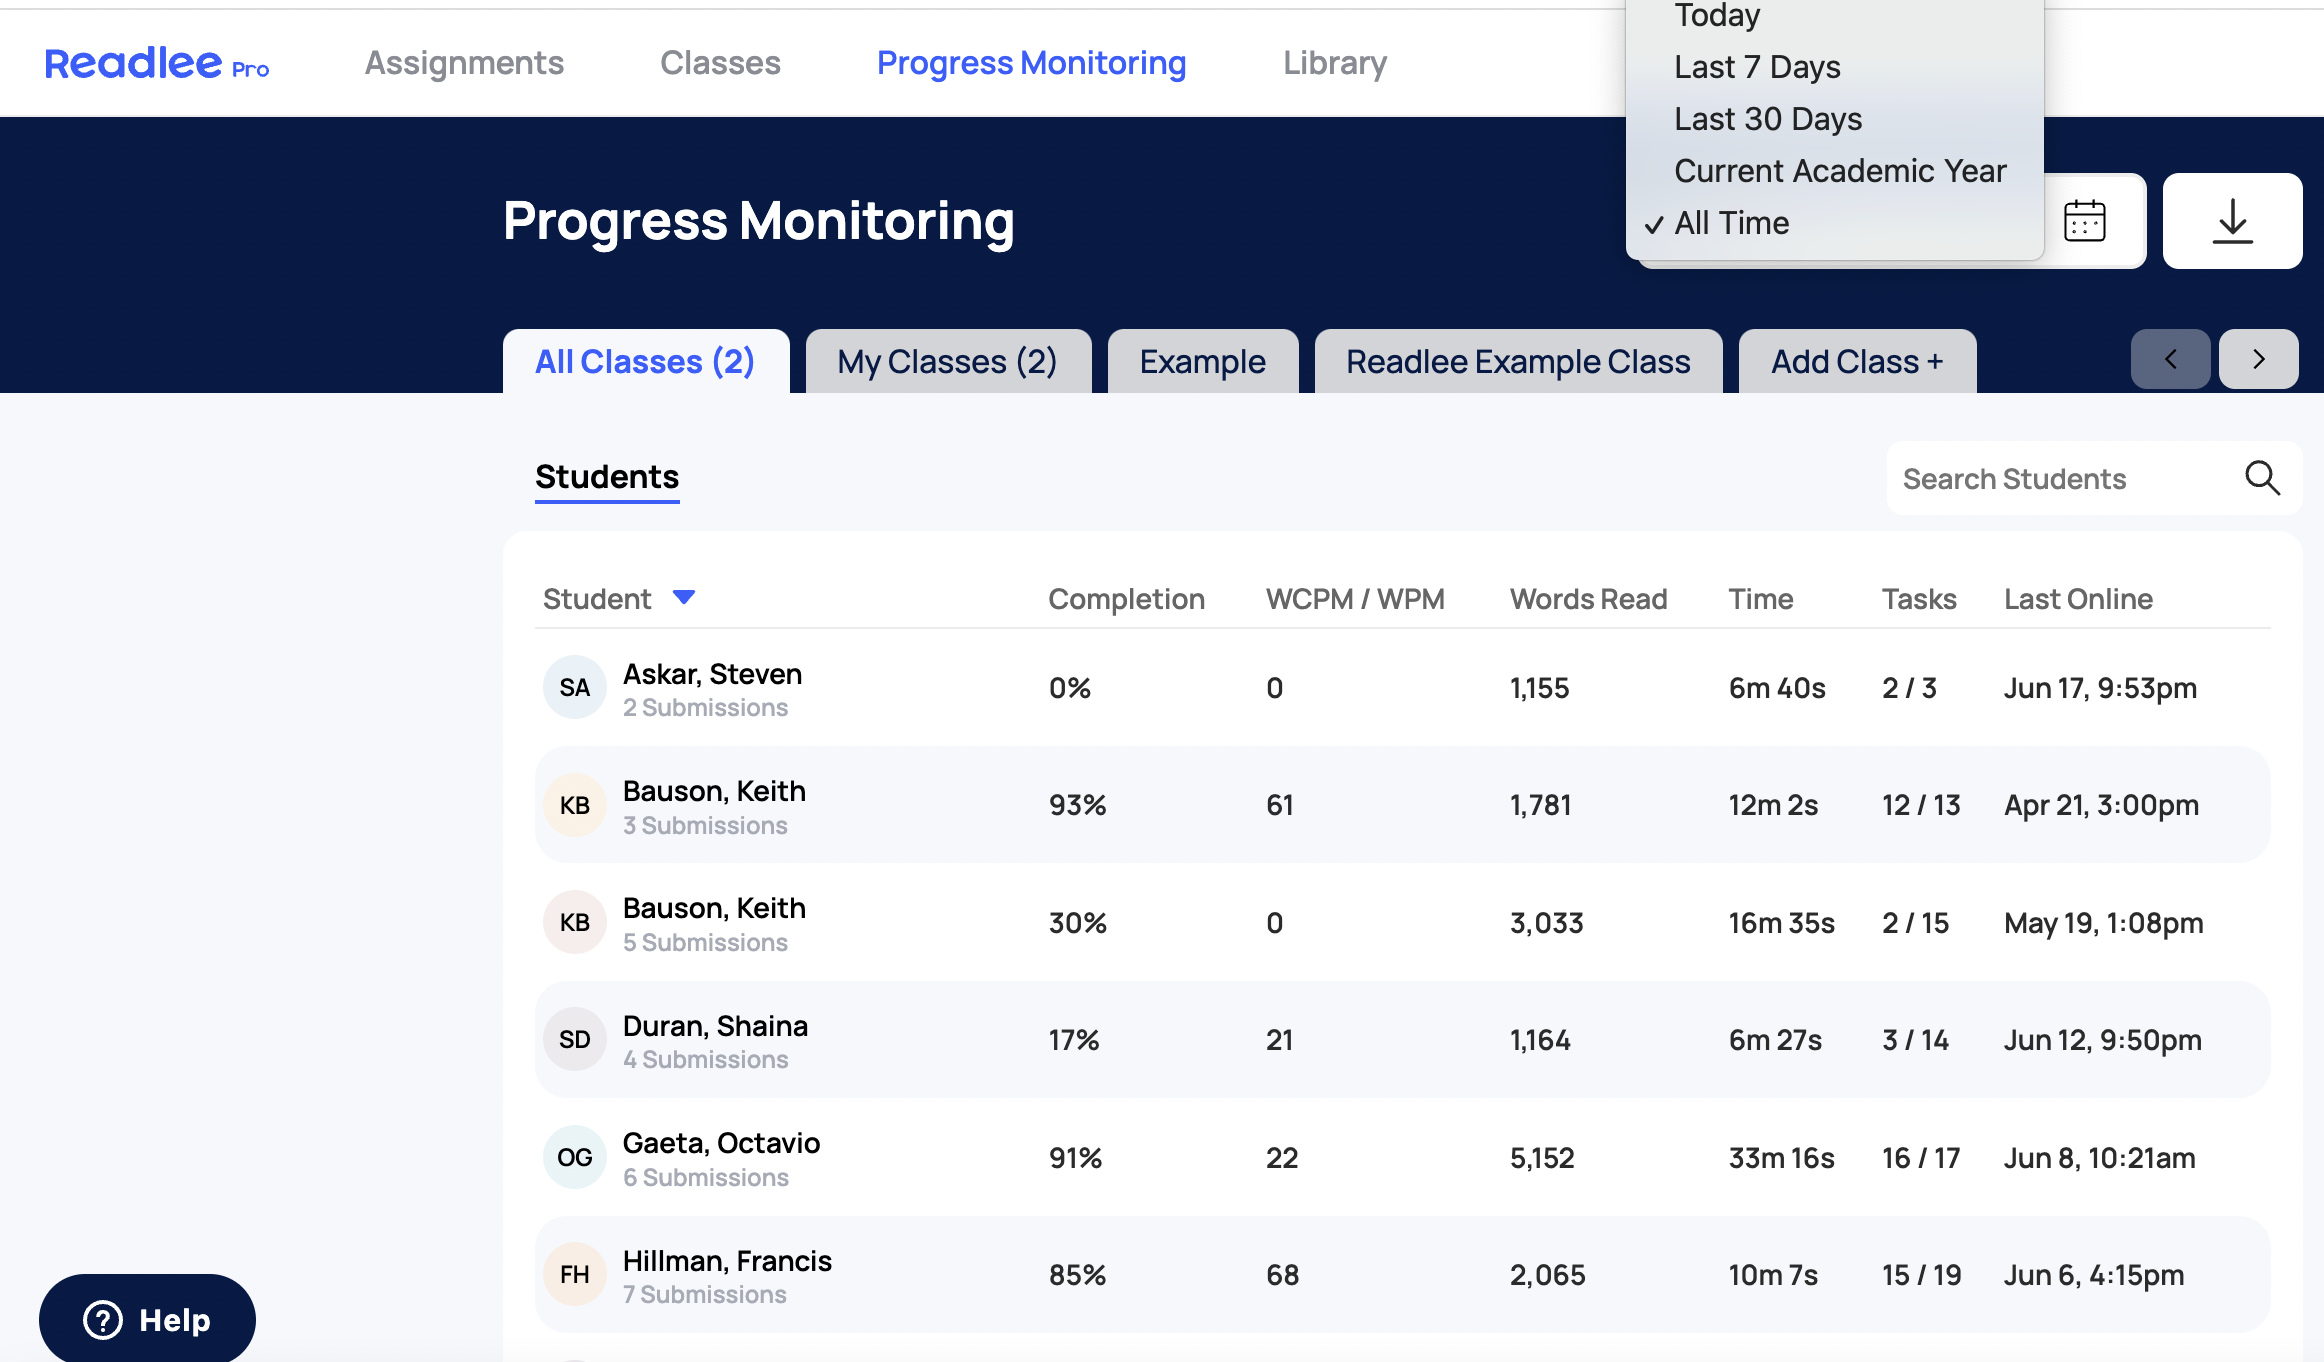2324x1362 pixels.
Task: Open the Readlee Example Class tab
Action: [x=1518, y=361]
